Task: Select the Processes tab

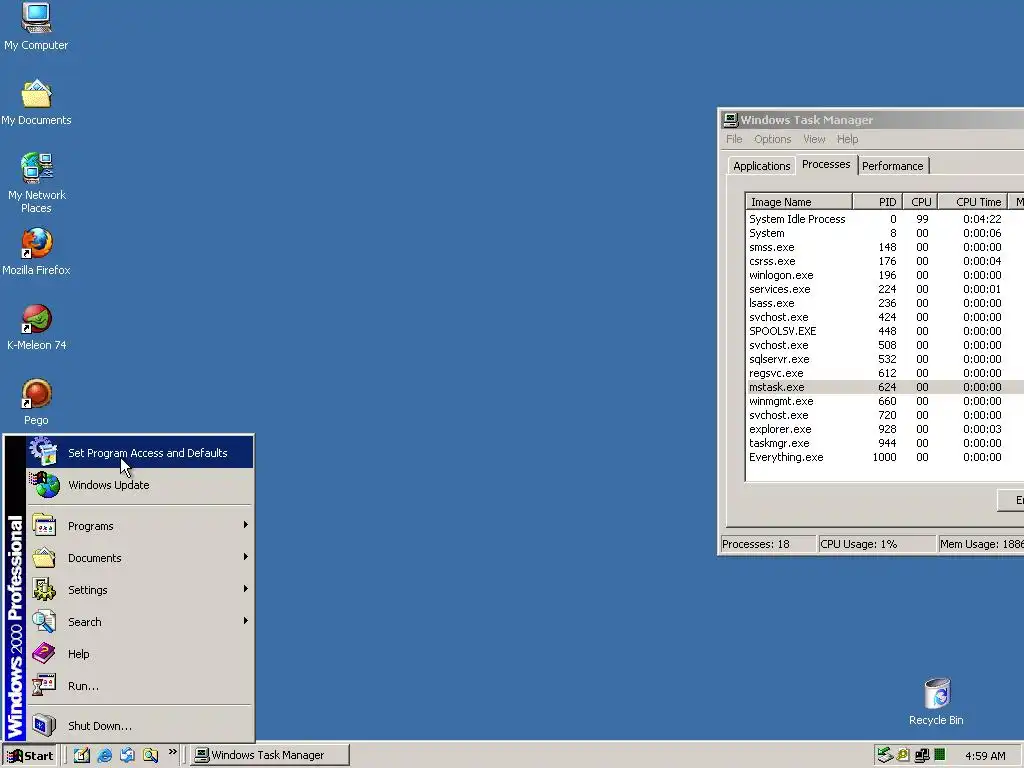Action: [826, 164]
